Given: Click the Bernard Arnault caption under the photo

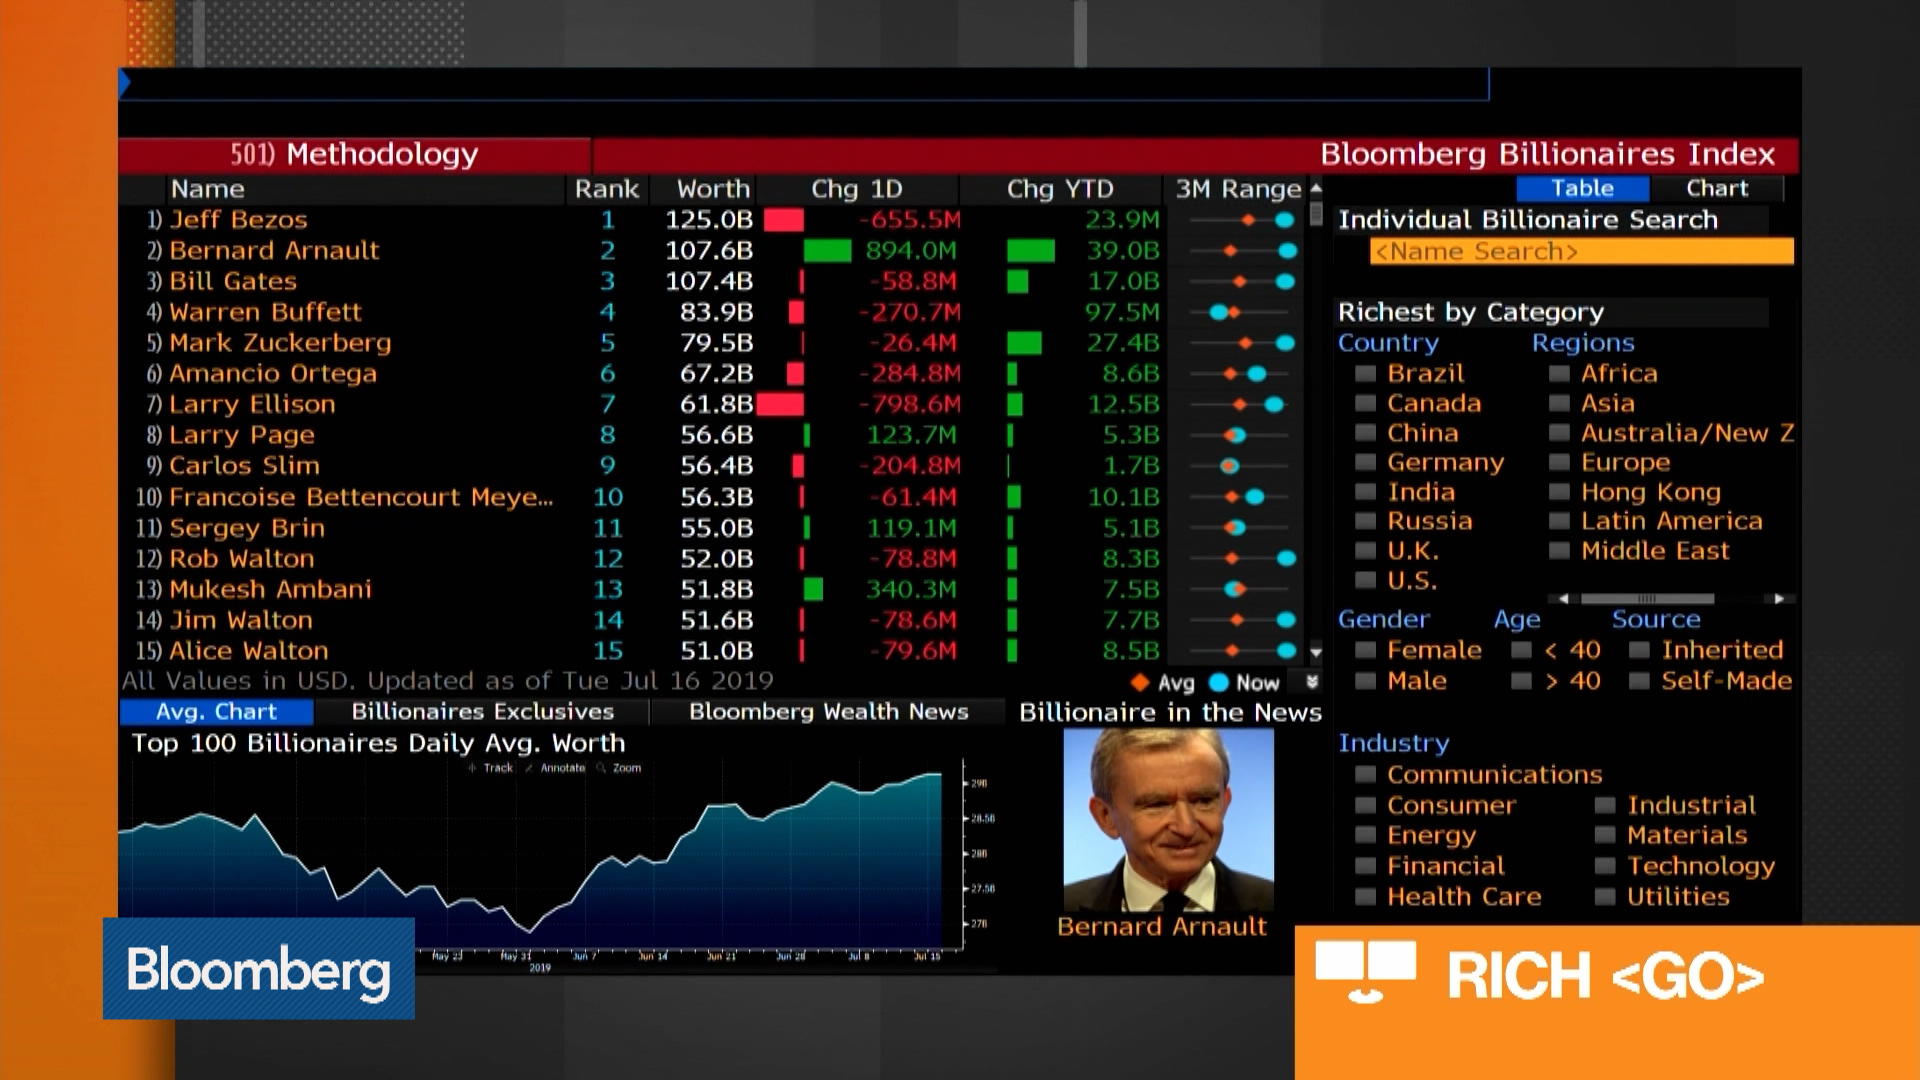Looking at the screenshot, I should click(x=1161, y=927).
